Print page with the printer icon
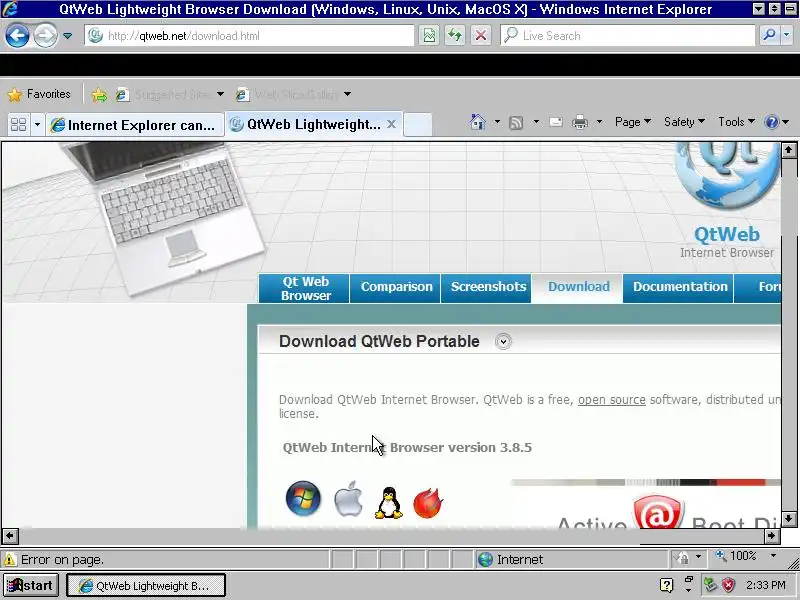This screenshot has height=600, width=800. pos(580,122)
